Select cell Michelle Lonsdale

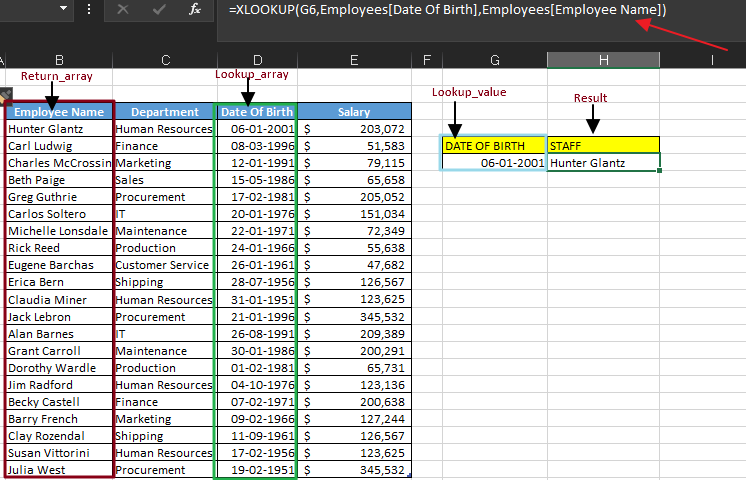point(59,231)
